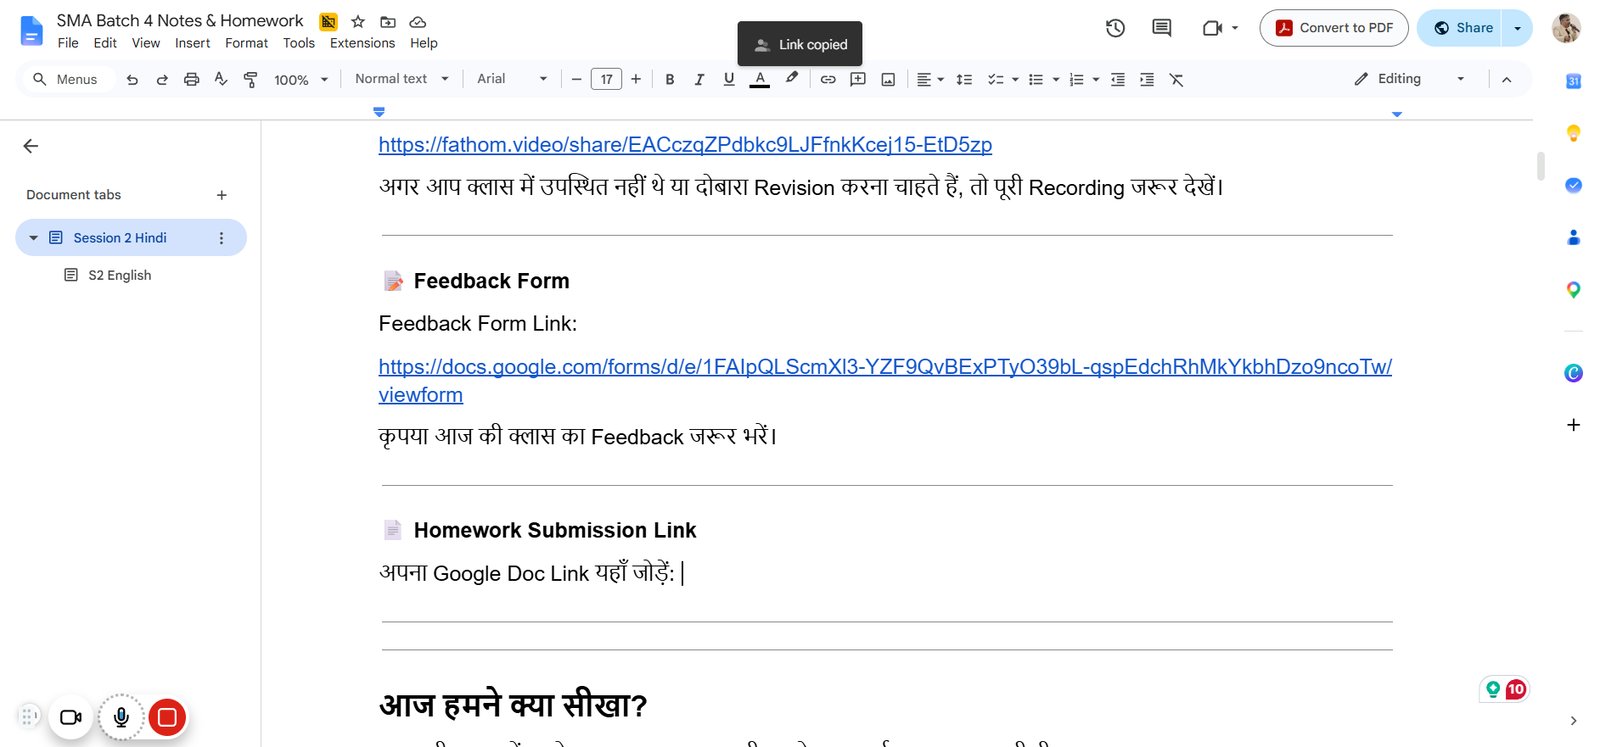Toggle bold formatting
Screen dimensions: 1600x747
coord(670,79)
